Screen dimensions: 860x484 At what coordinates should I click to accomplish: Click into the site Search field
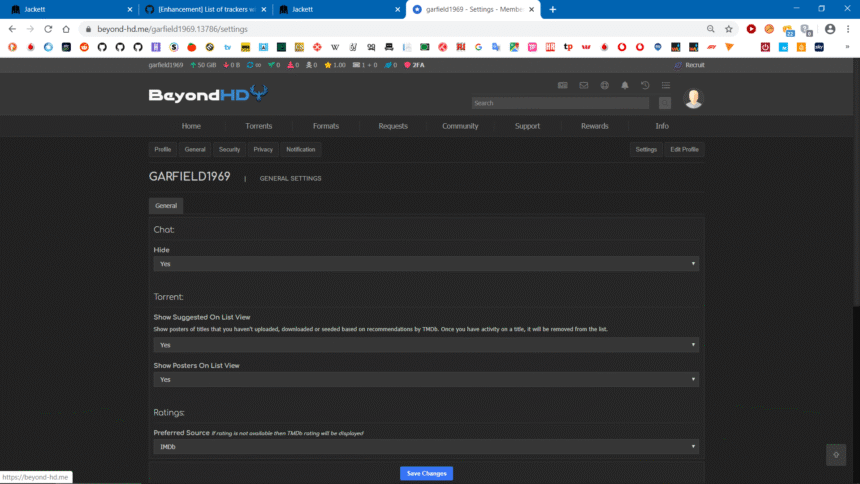point(560,103)
